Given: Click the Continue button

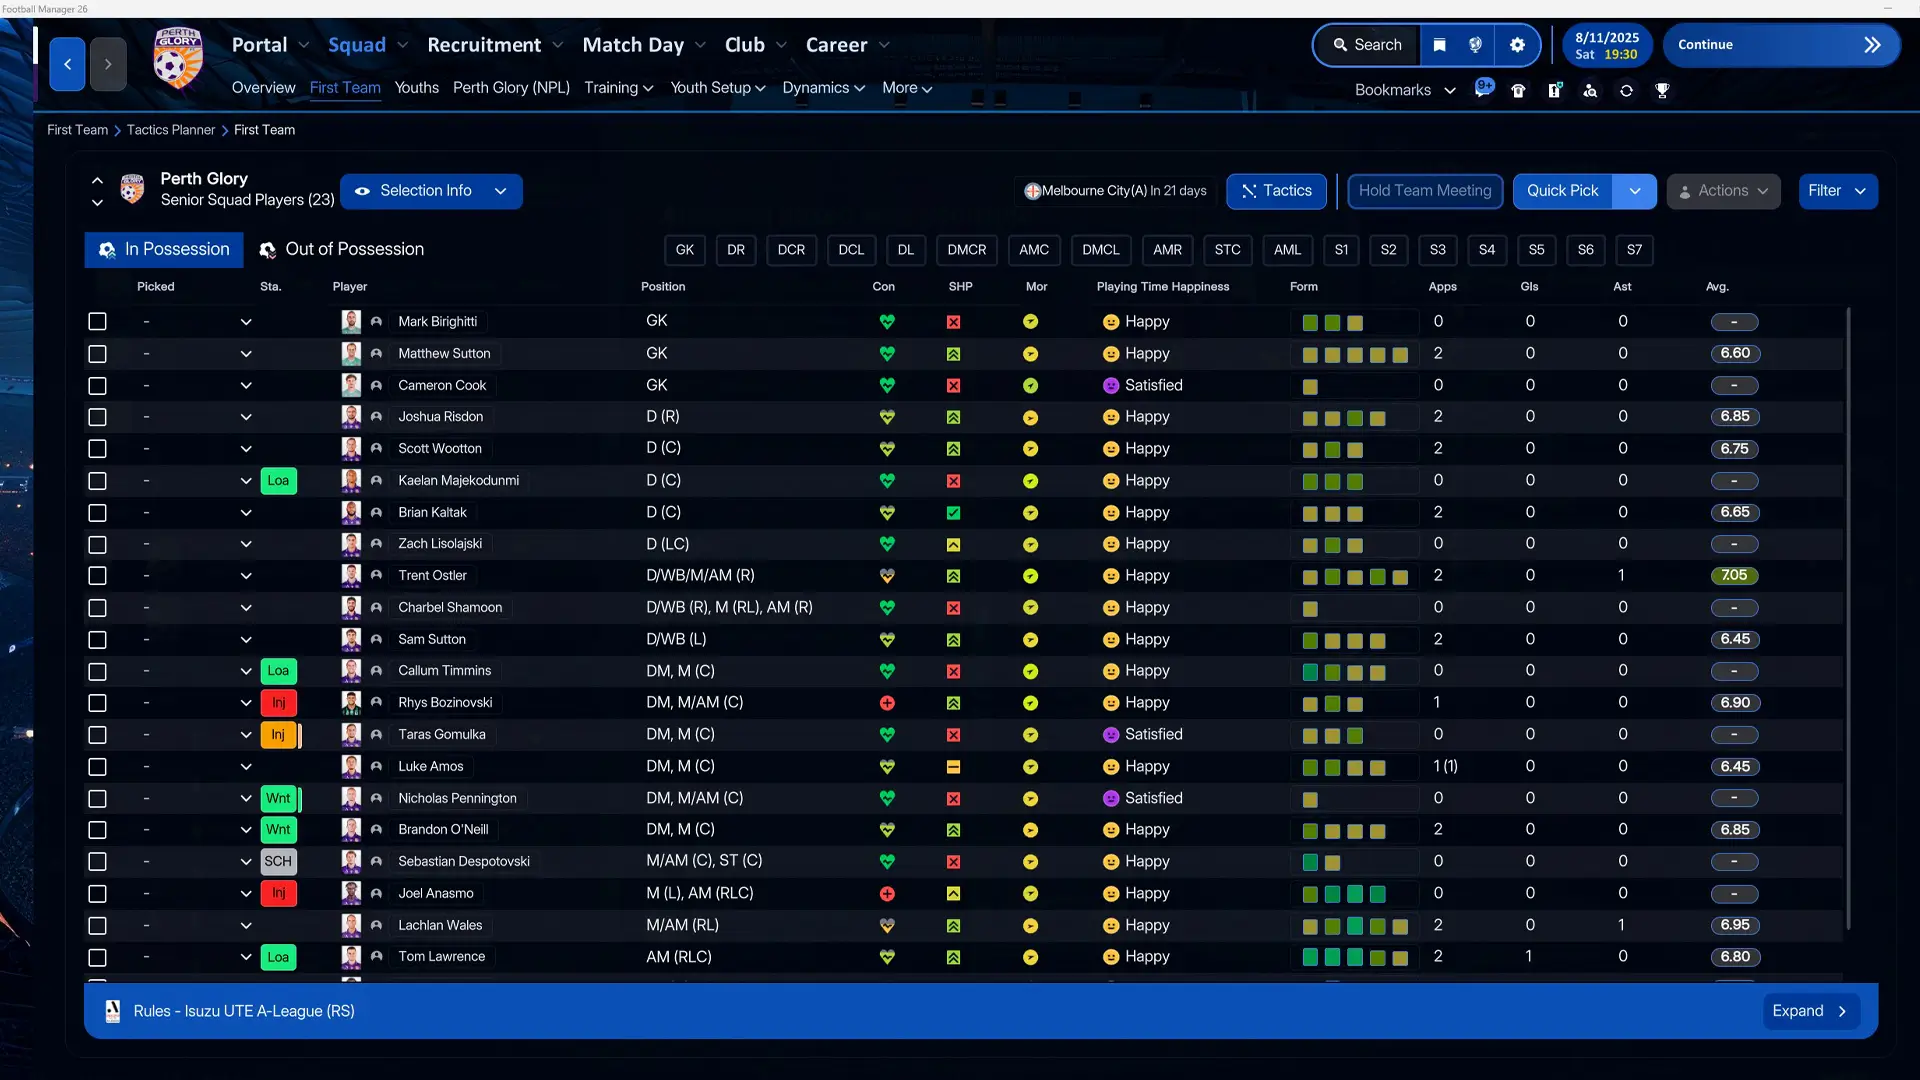Looking at the screenshot, I should (1781, 45).
